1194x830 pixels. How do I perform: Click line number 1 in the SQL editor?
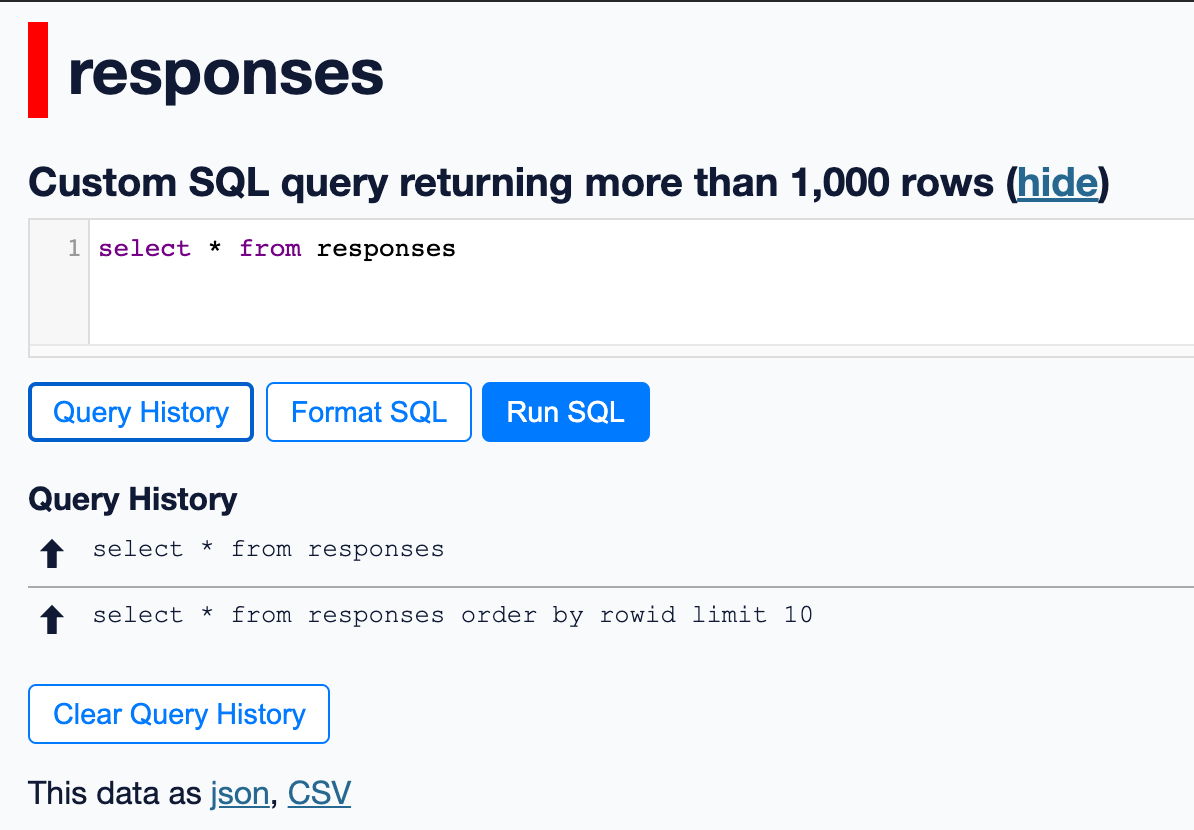74,248
